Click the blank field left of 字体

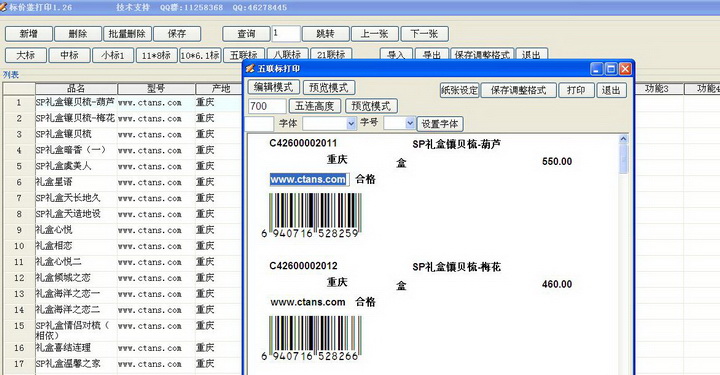tap(259, 123)
